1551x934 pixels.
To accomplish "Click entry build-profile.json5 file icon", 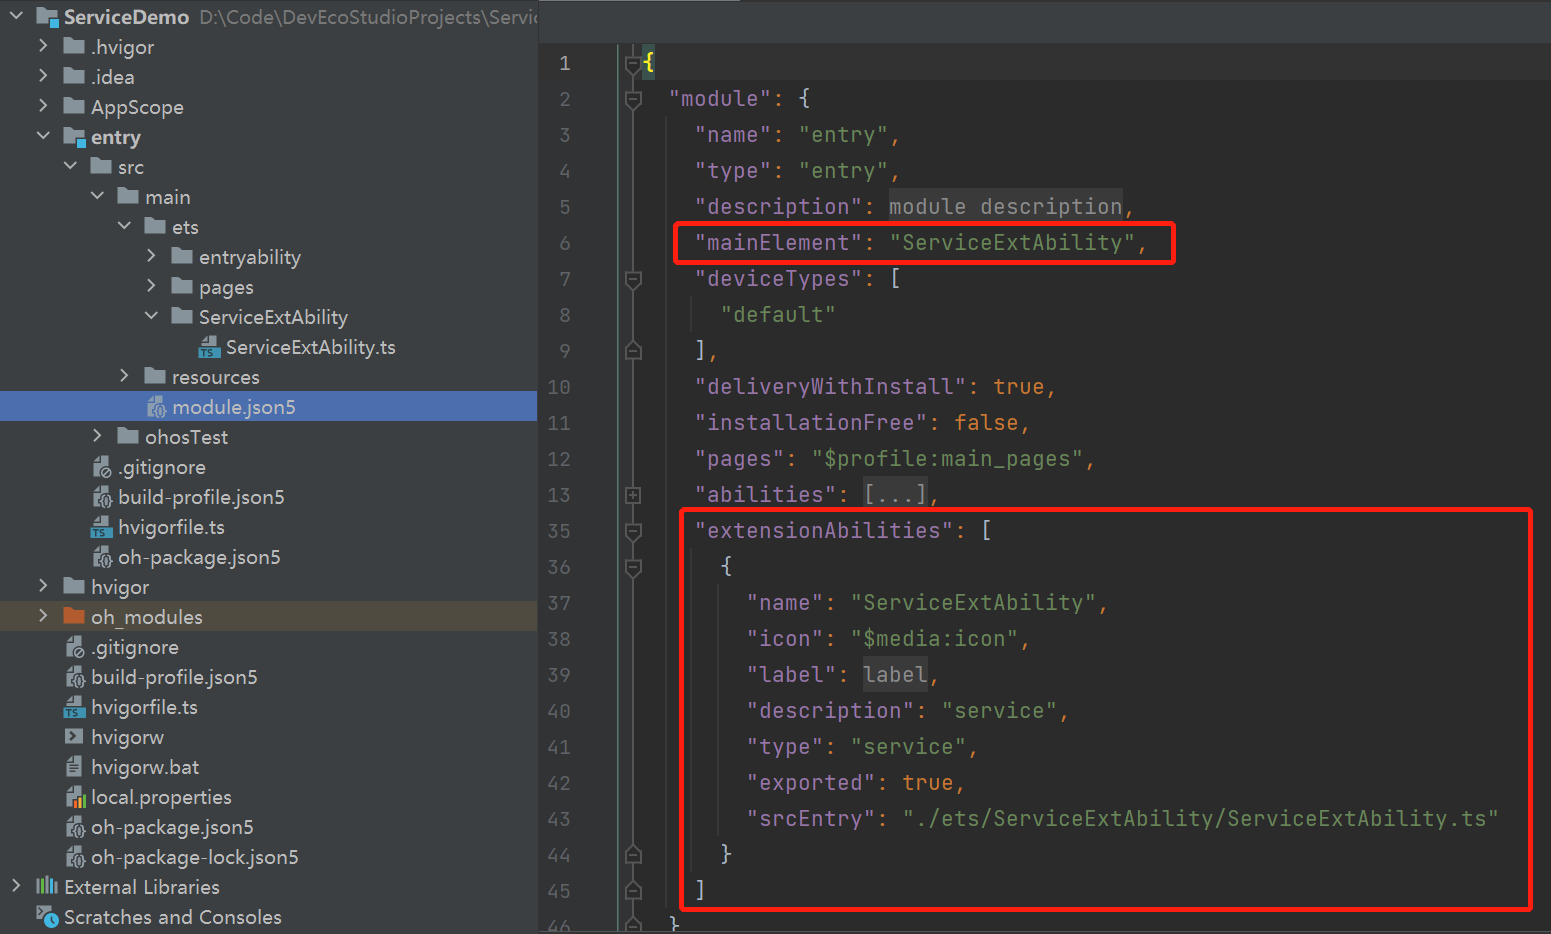I will [102, 497].
